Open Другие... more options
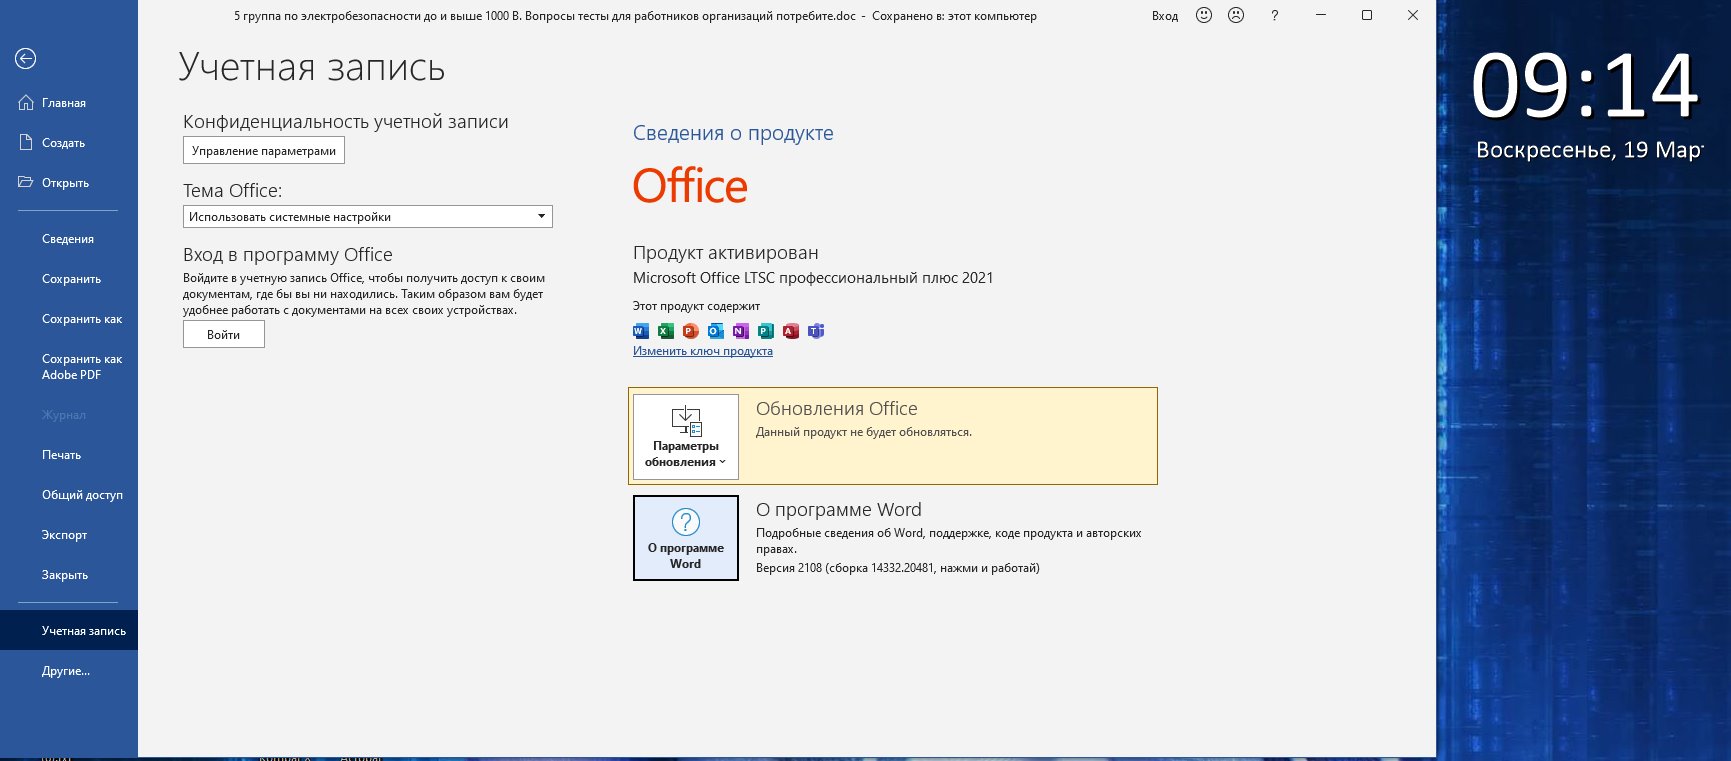 68,671
